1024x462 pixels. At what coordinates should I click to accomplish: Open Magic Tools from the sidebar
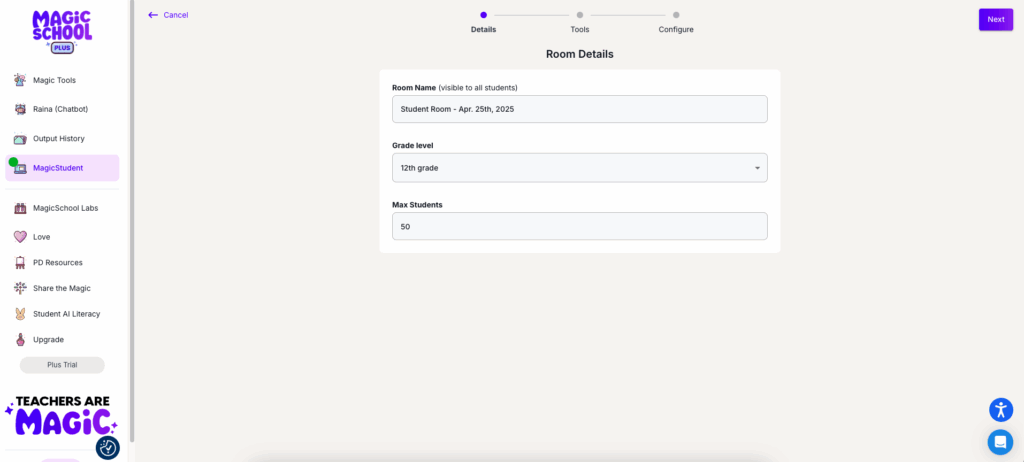point(62,80)
